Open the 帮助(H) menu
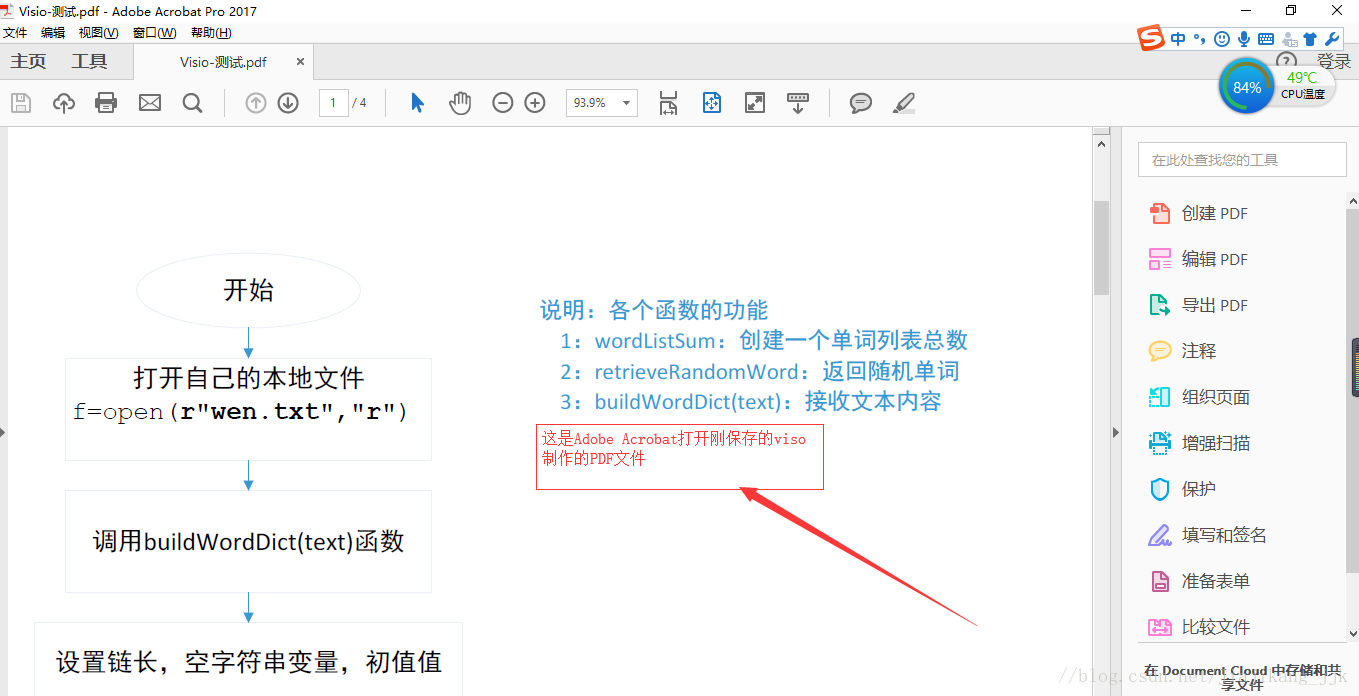This screenshot has width=1359, height=696. pos(211,33)
